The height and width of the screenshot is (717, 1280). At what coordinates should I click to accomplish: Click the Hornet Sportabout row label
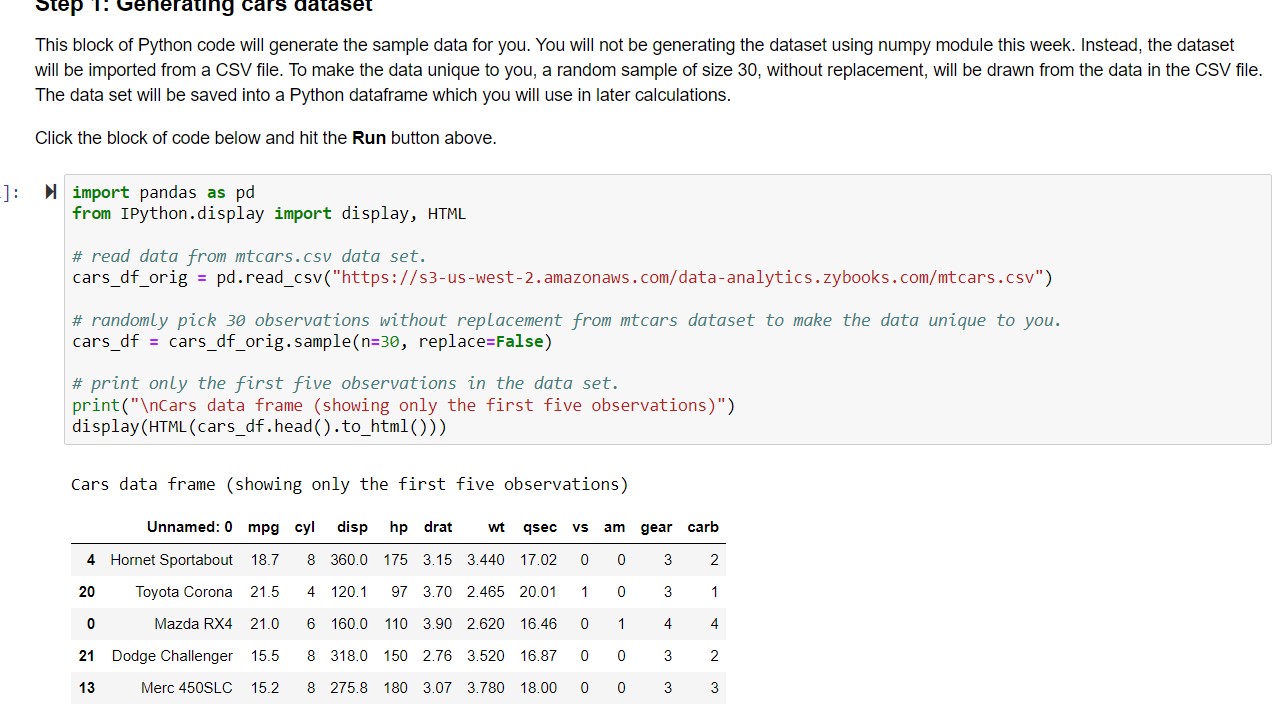tap(171, 559)
